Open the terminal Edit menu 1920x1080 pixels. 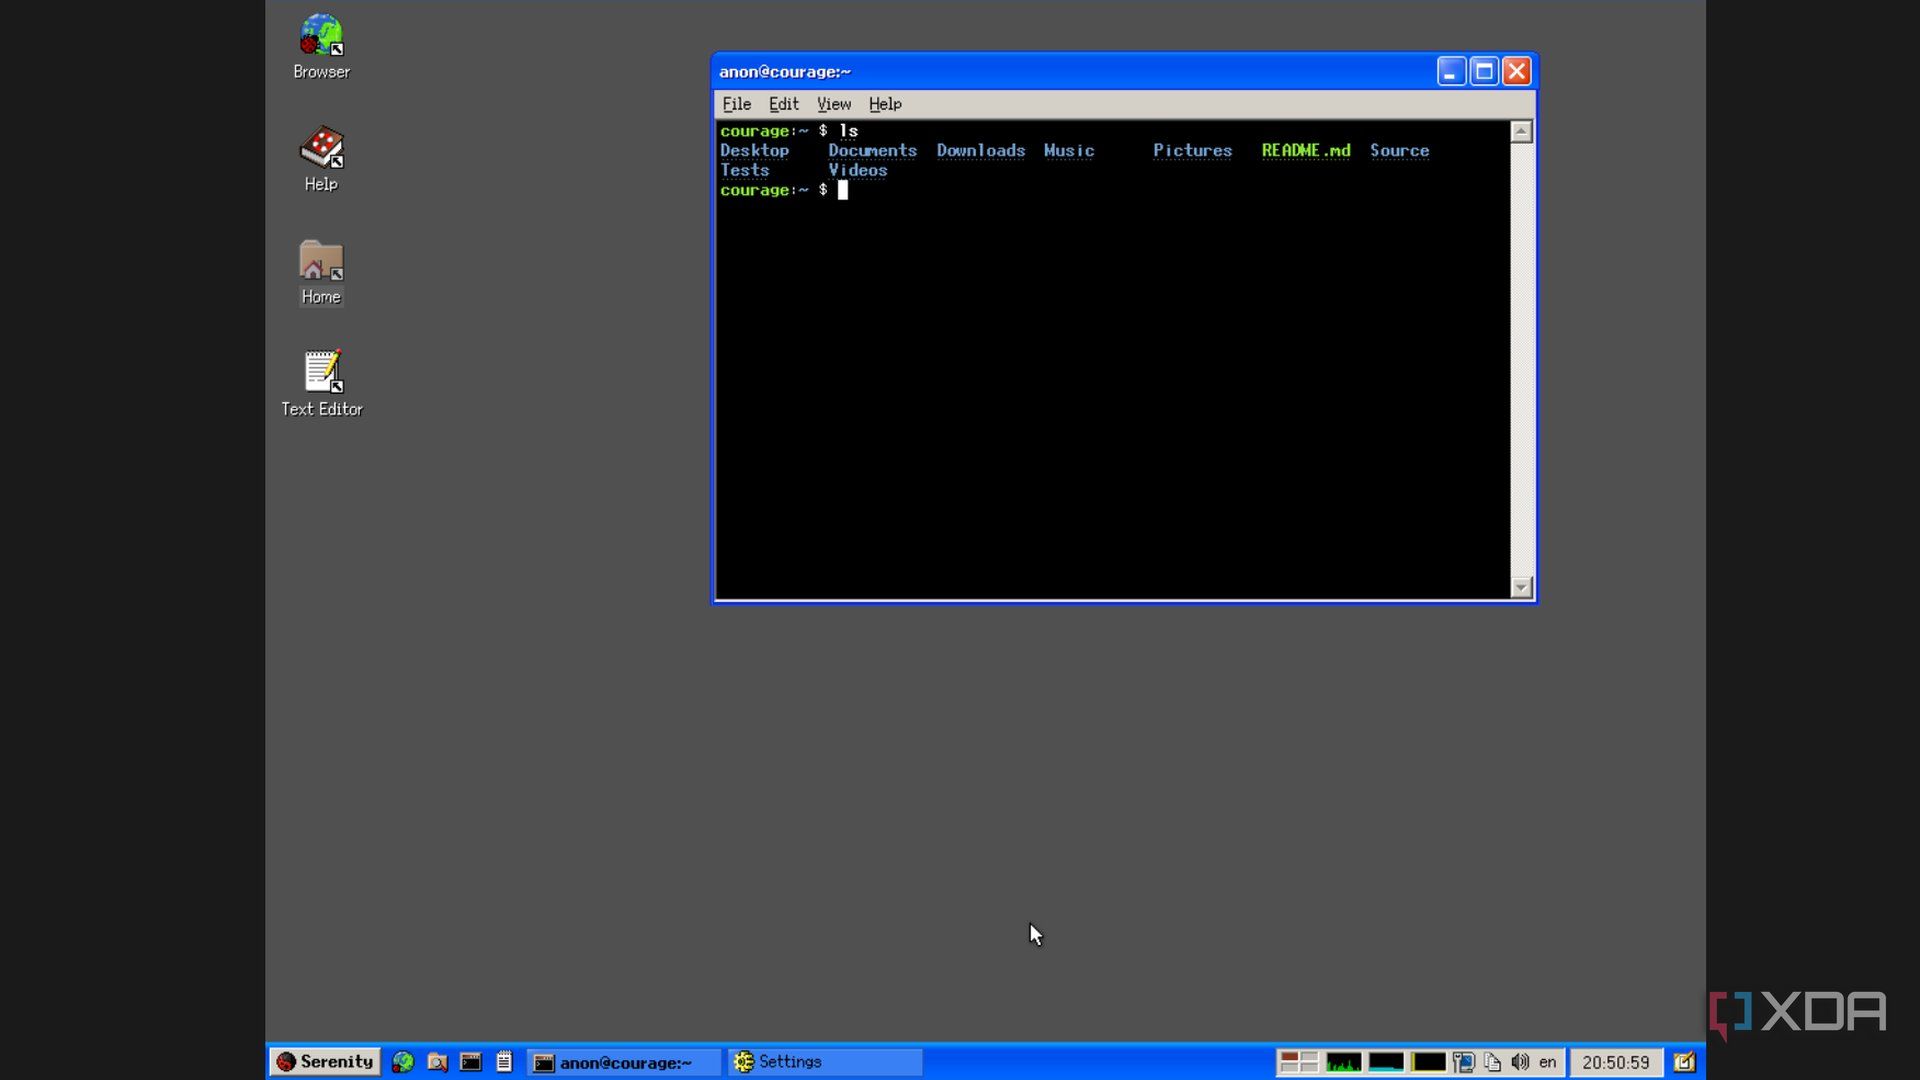[x=783, y=104]
